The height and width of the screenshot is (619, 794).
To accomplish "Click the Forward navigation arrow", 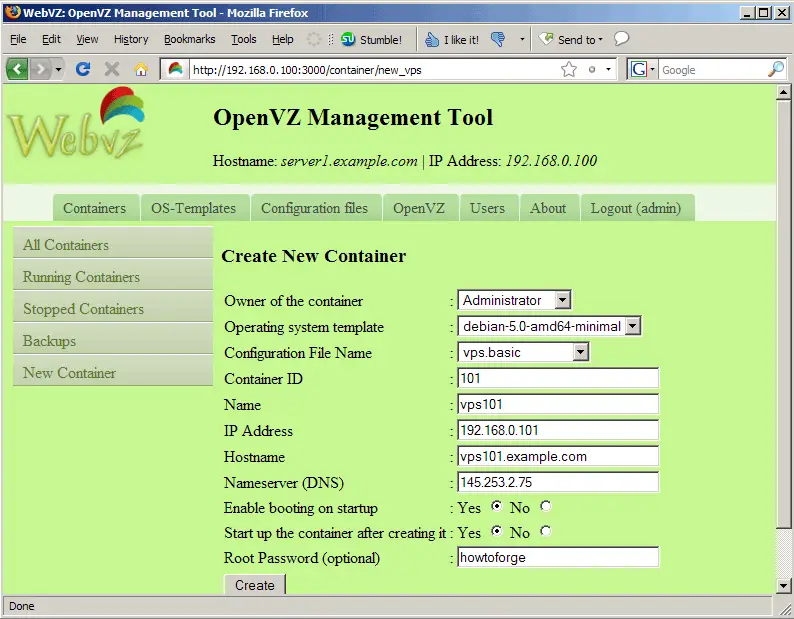I will pos(41,69).
